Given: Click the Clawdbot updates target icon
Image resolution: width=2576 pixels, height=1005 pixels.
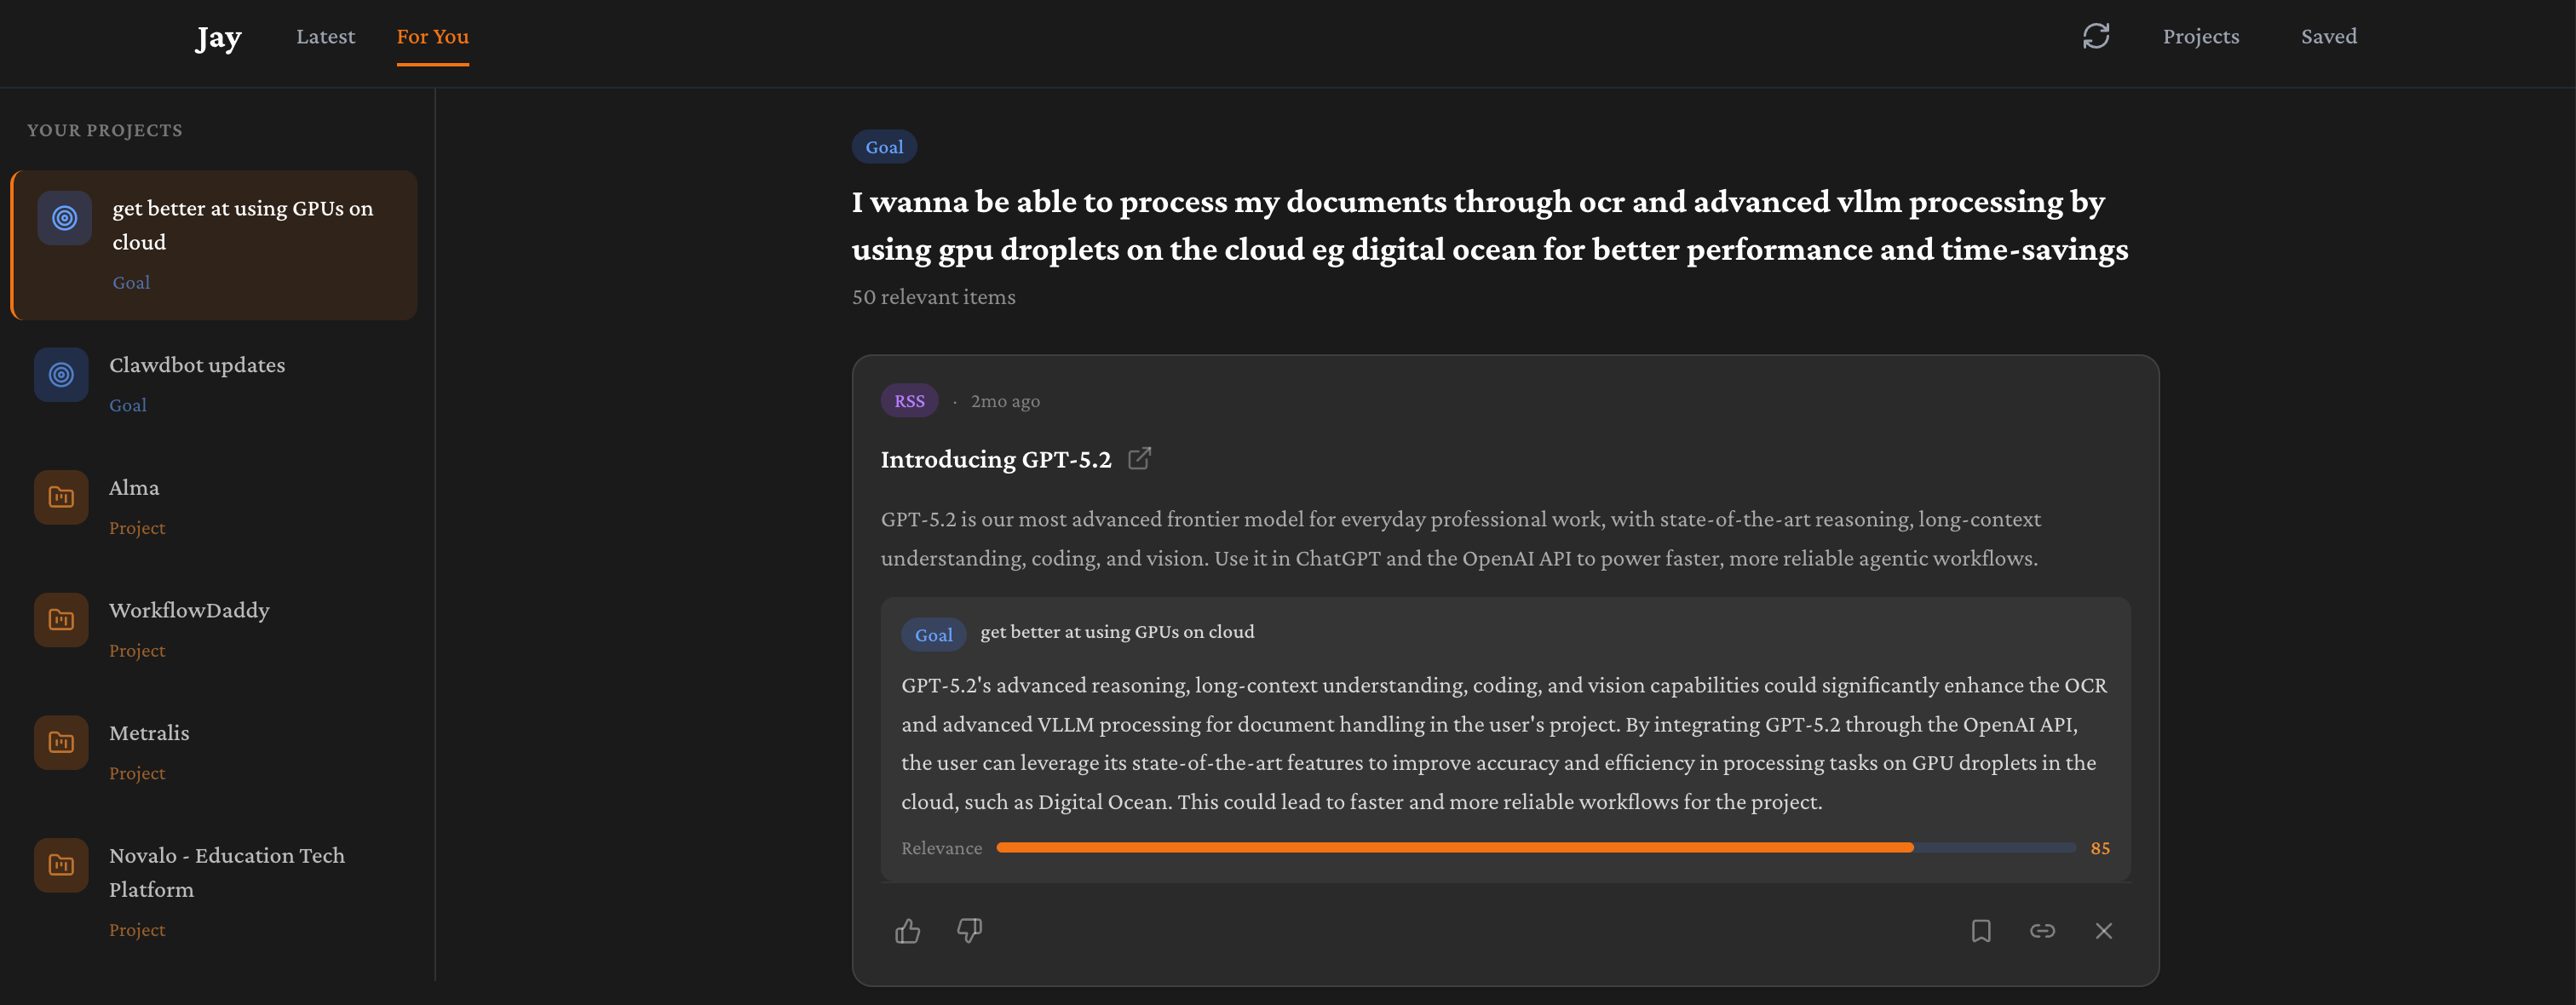Looking at the screenshot, I should pyautogui.click(x=61, y=375).
